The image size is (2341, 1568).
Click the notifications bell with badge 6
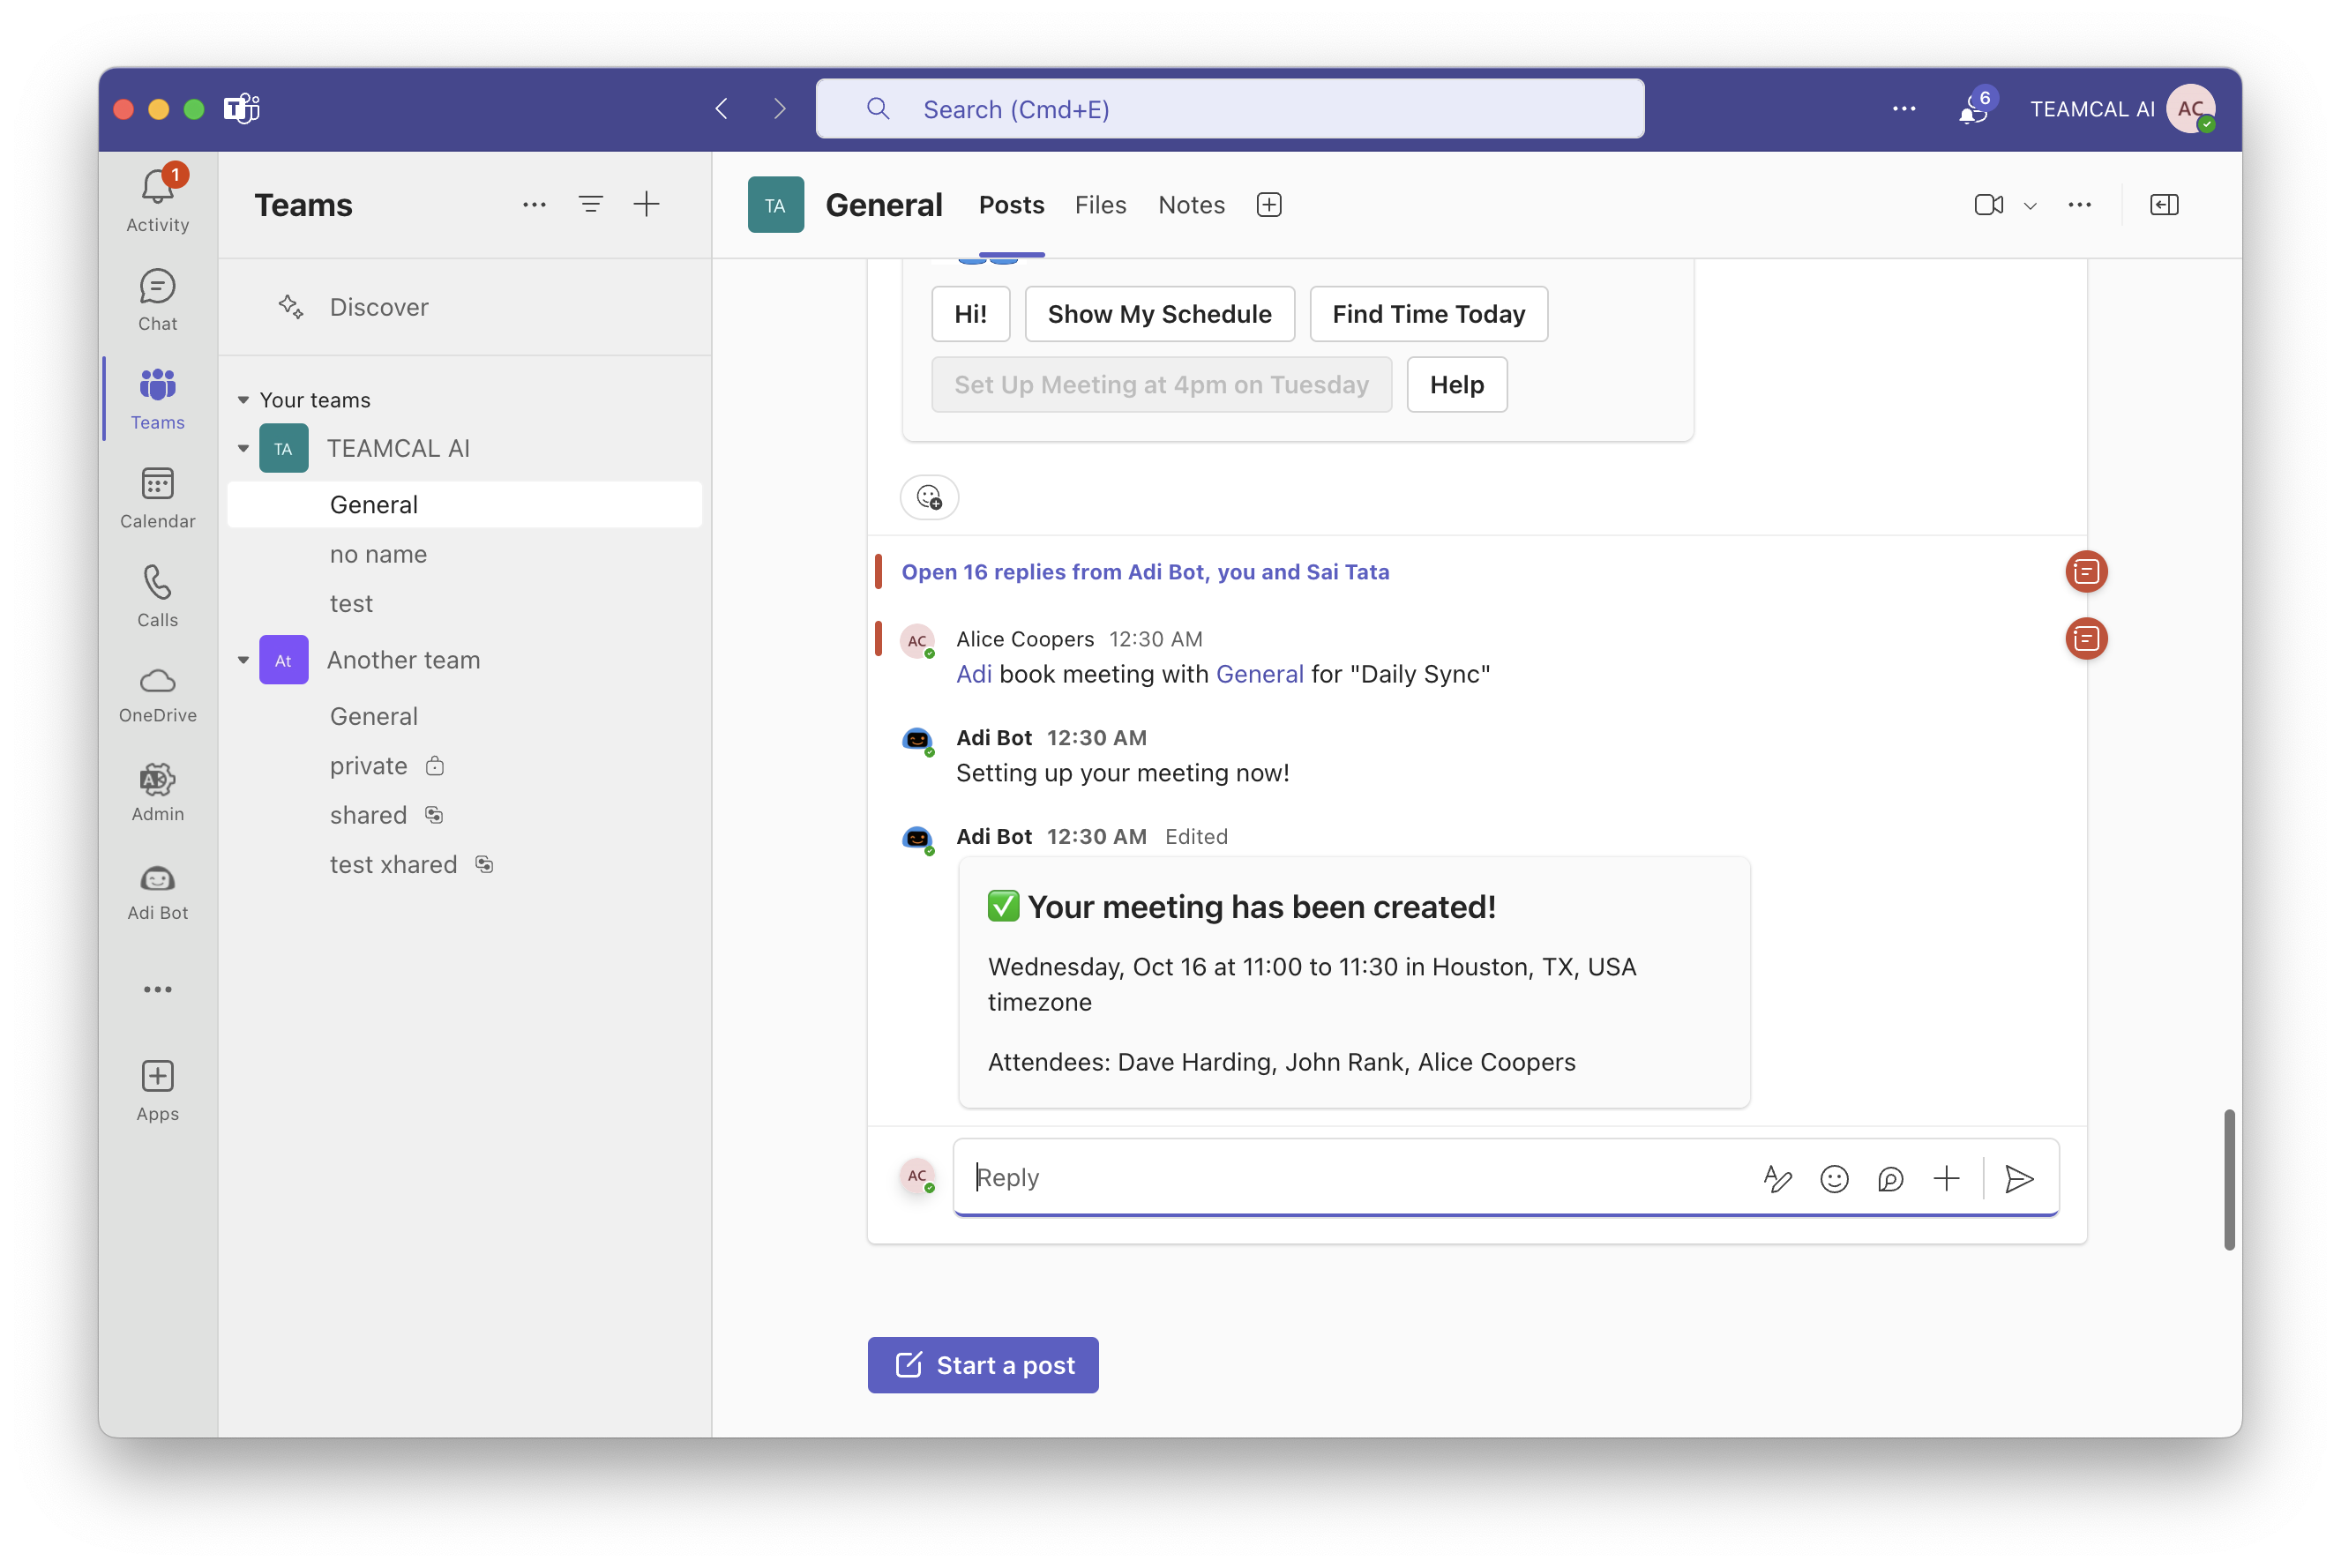1973,109
